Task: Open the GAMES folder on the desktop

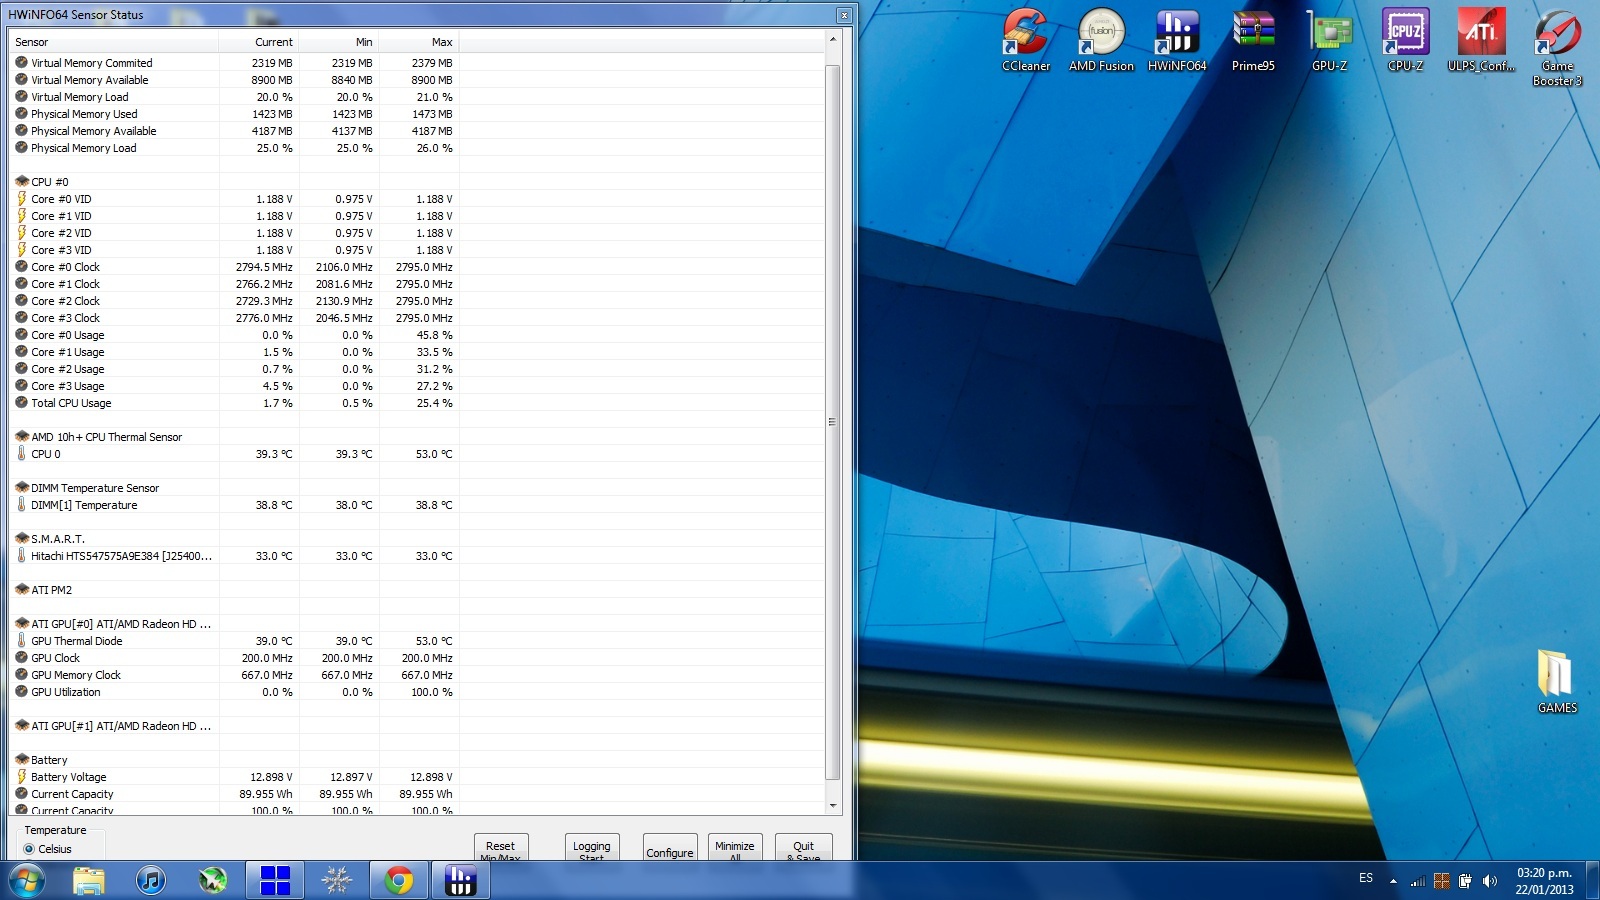Action: pos(1556,680)
